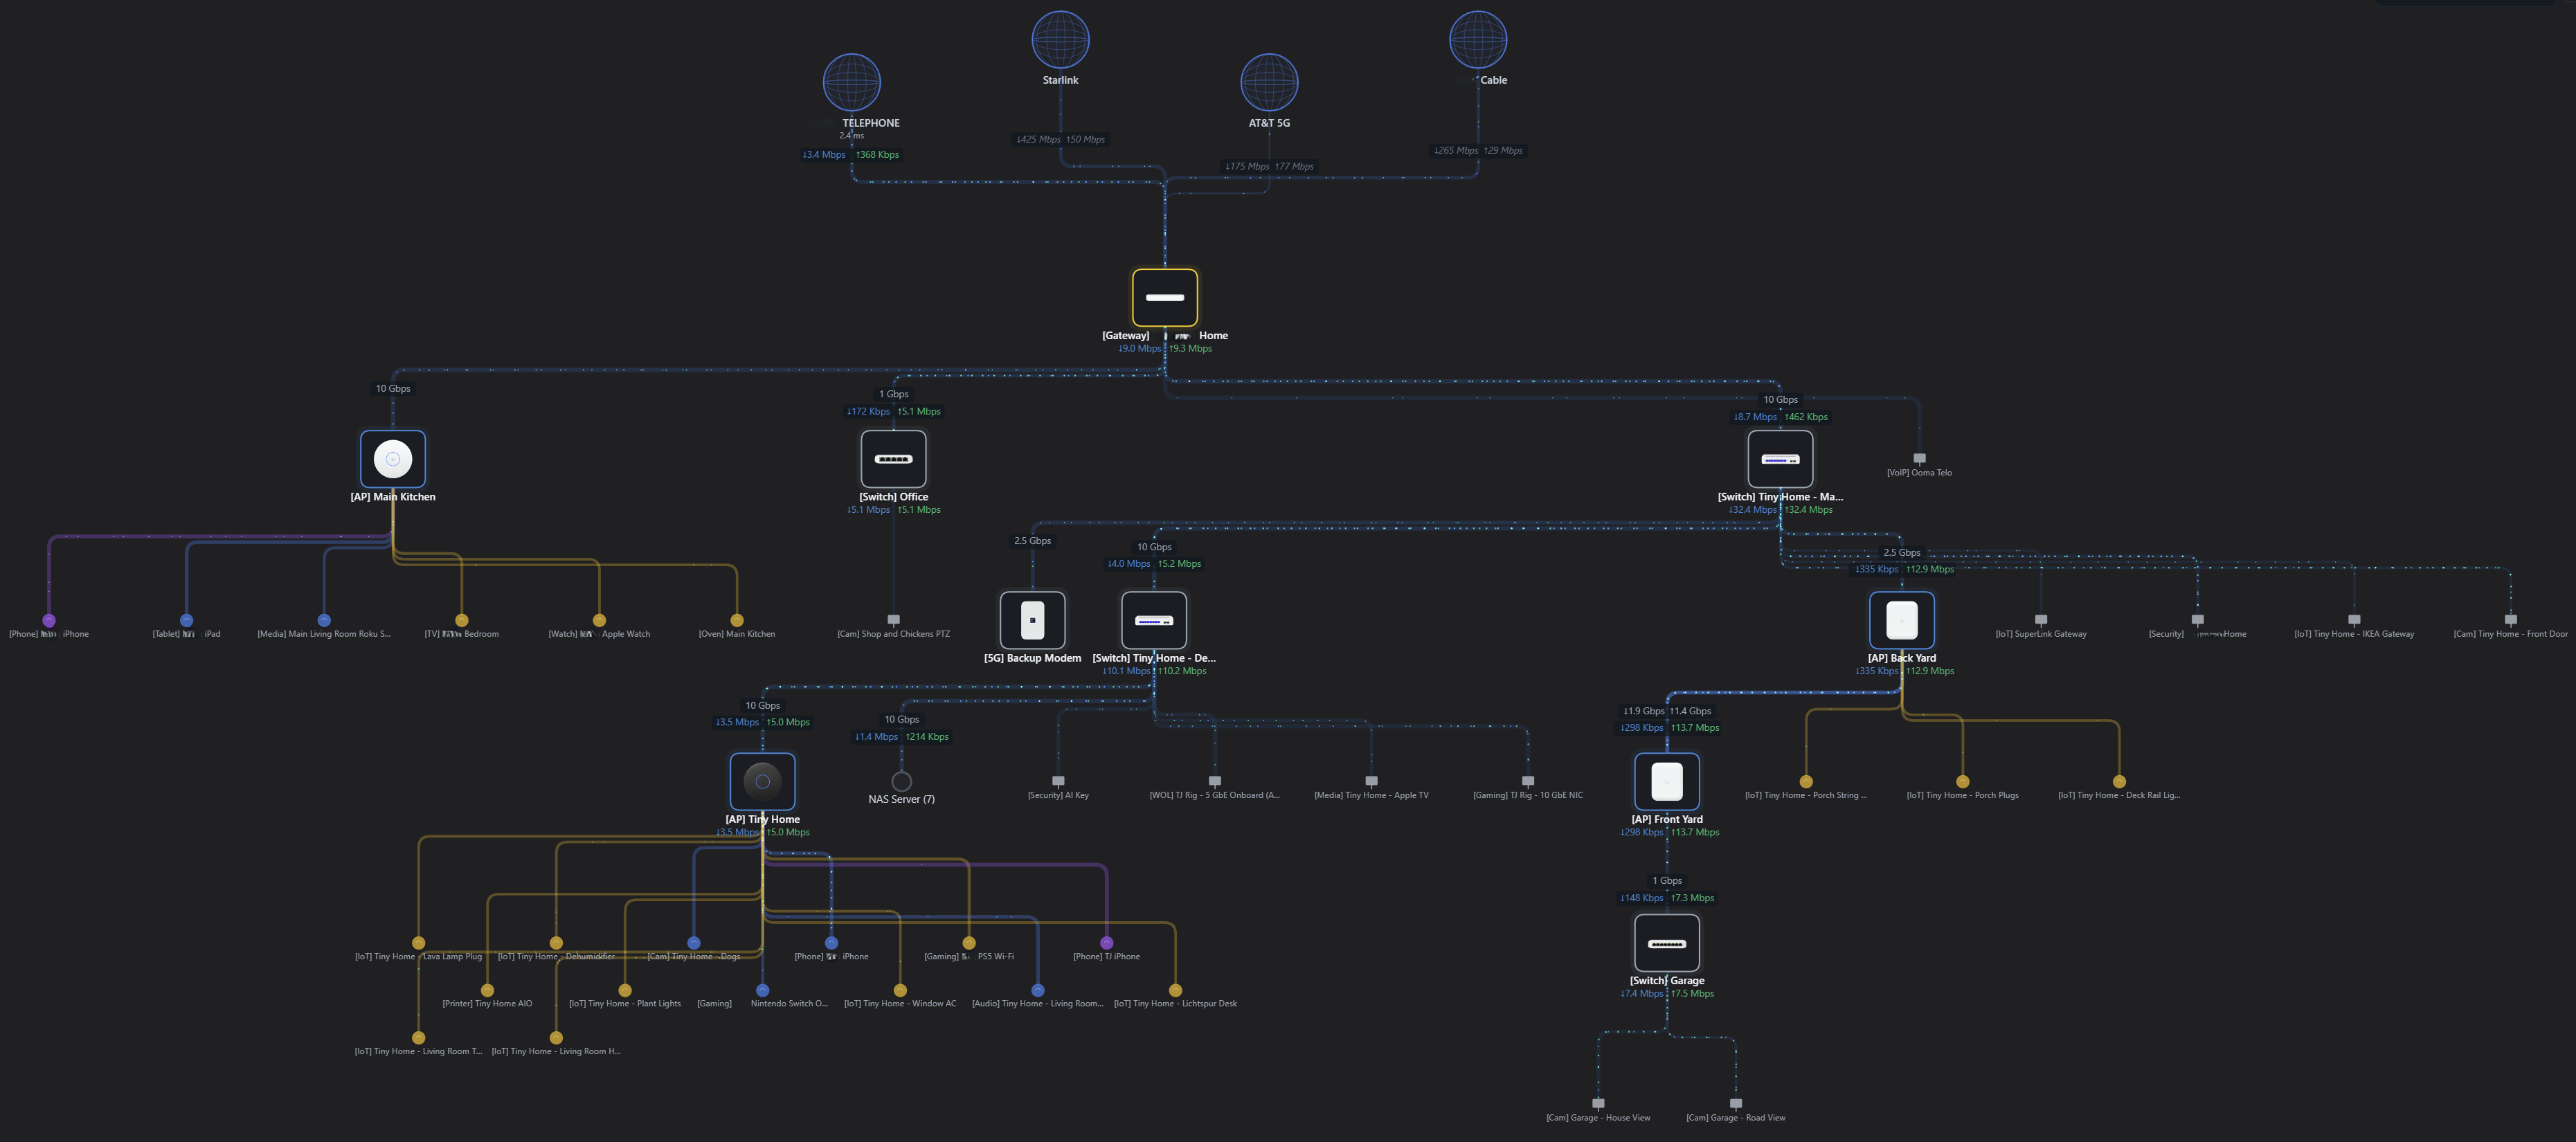Select the Starlink WAN globe icon
The height and width of the screenshot is (1142, 2576).
[x=1060, y=39]
